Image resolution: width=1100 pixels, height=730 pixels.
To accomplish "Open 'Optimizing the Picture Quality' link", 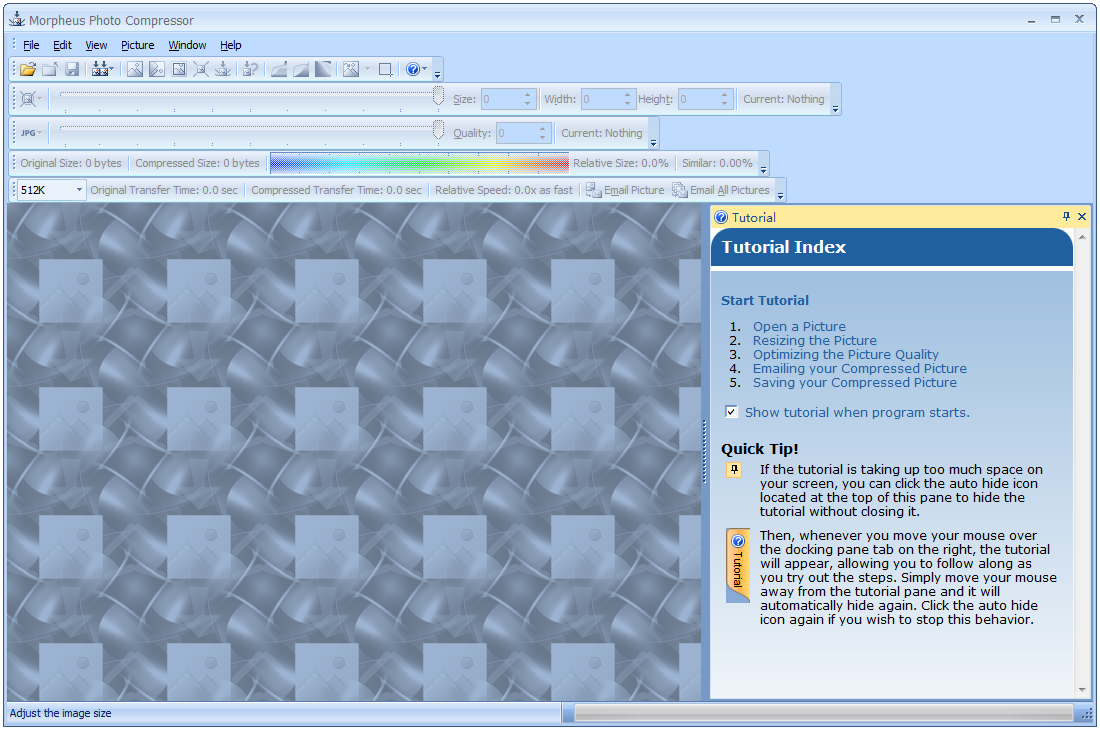I will pos(845,354).
